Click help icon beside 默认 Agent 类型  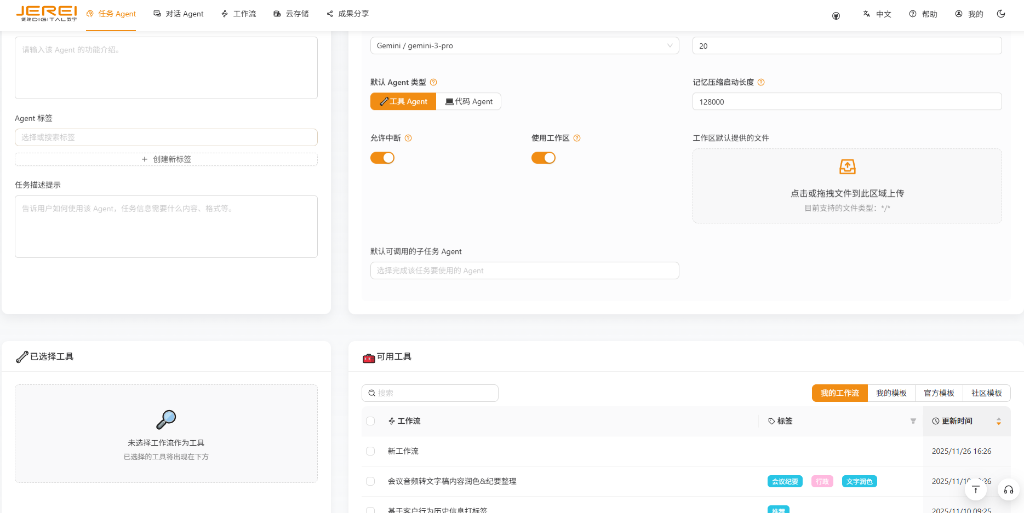(x=433, y=82)
